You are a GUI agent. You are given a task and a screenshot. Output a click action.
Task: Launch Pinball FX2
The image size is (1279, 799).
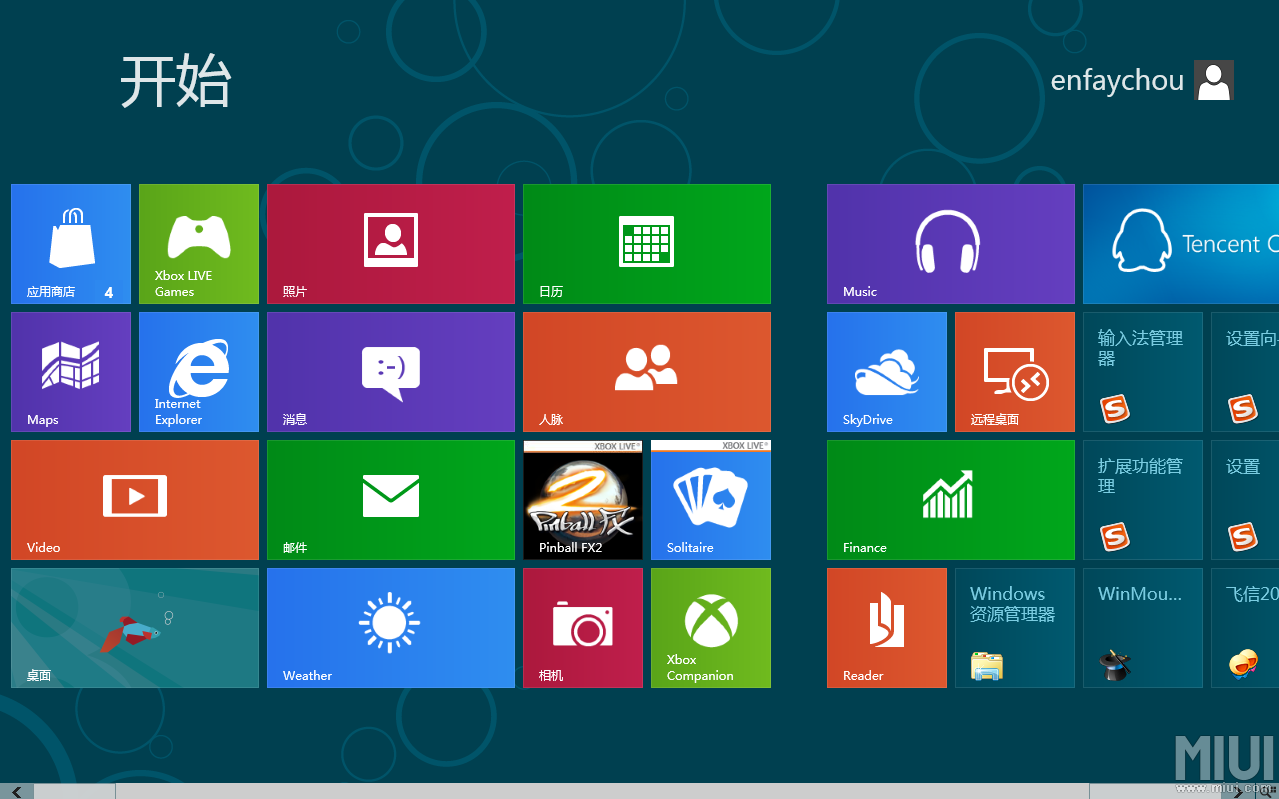click(582, 499)
